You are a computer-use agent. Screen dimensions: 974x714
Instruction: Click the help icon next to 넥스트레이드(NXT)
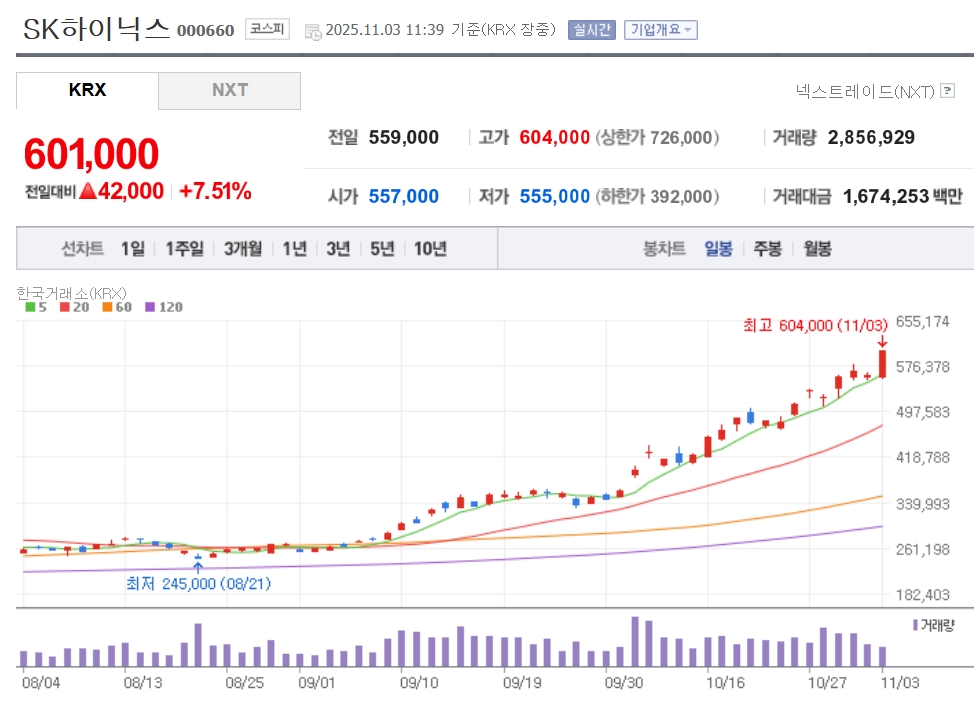[x=947, y=92]
